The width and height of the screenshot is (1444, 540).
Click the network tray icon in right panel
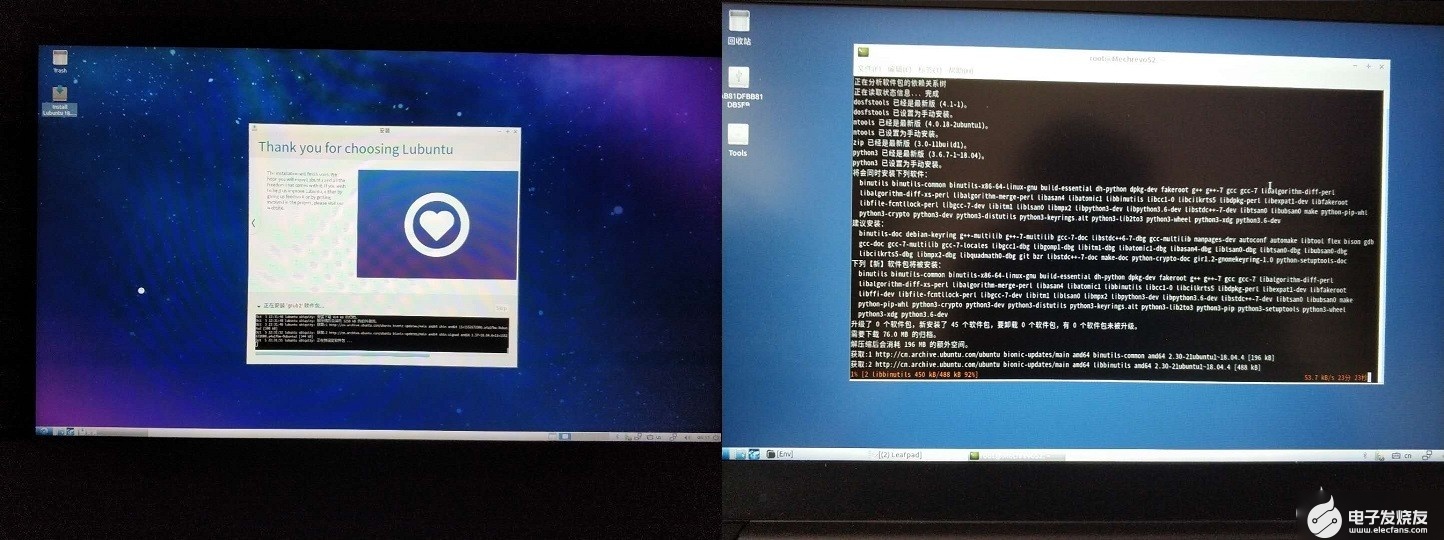point(1426,455)
